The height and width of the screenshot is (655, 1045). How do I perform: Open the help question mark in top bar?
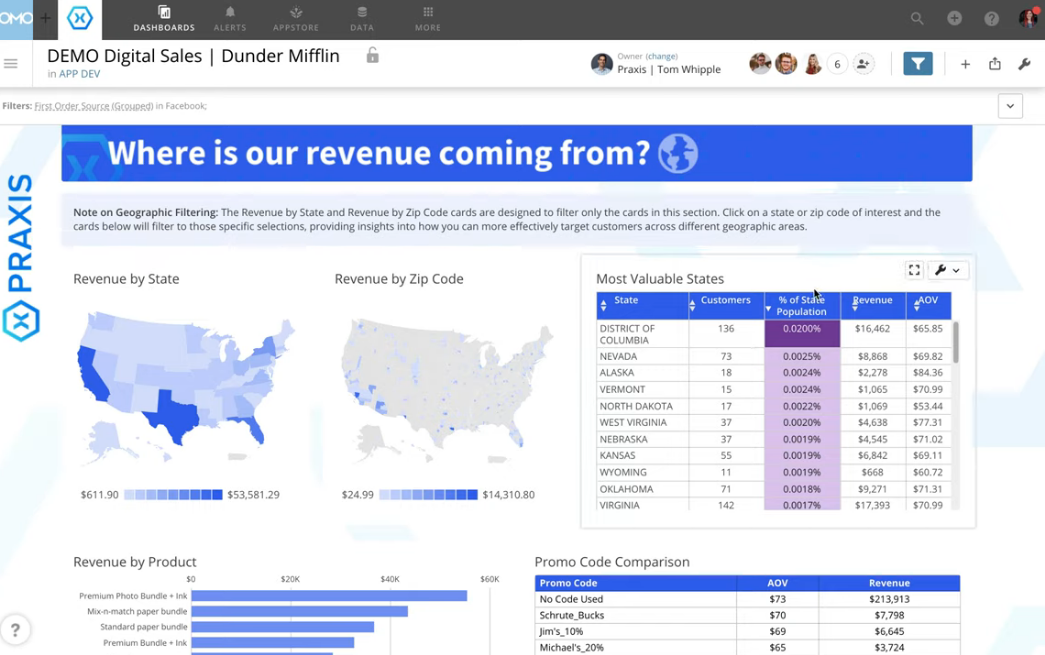click(x=992, y=19)
